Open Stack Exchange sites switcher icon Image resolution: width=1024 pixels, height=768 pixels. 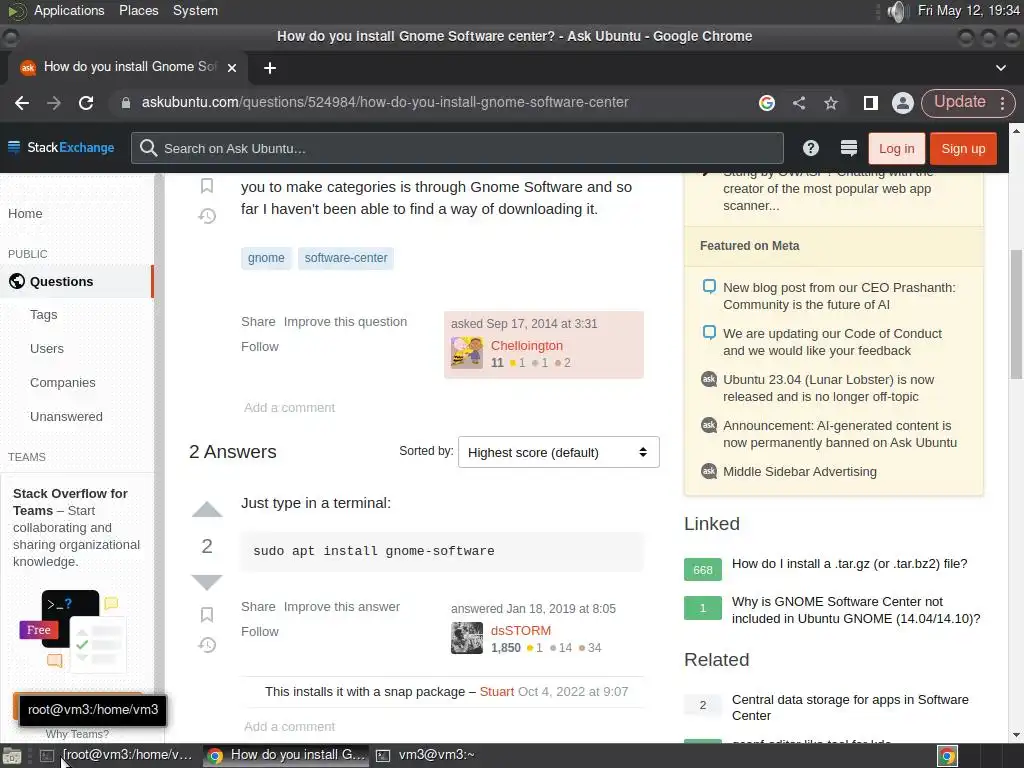coord(848,148)
